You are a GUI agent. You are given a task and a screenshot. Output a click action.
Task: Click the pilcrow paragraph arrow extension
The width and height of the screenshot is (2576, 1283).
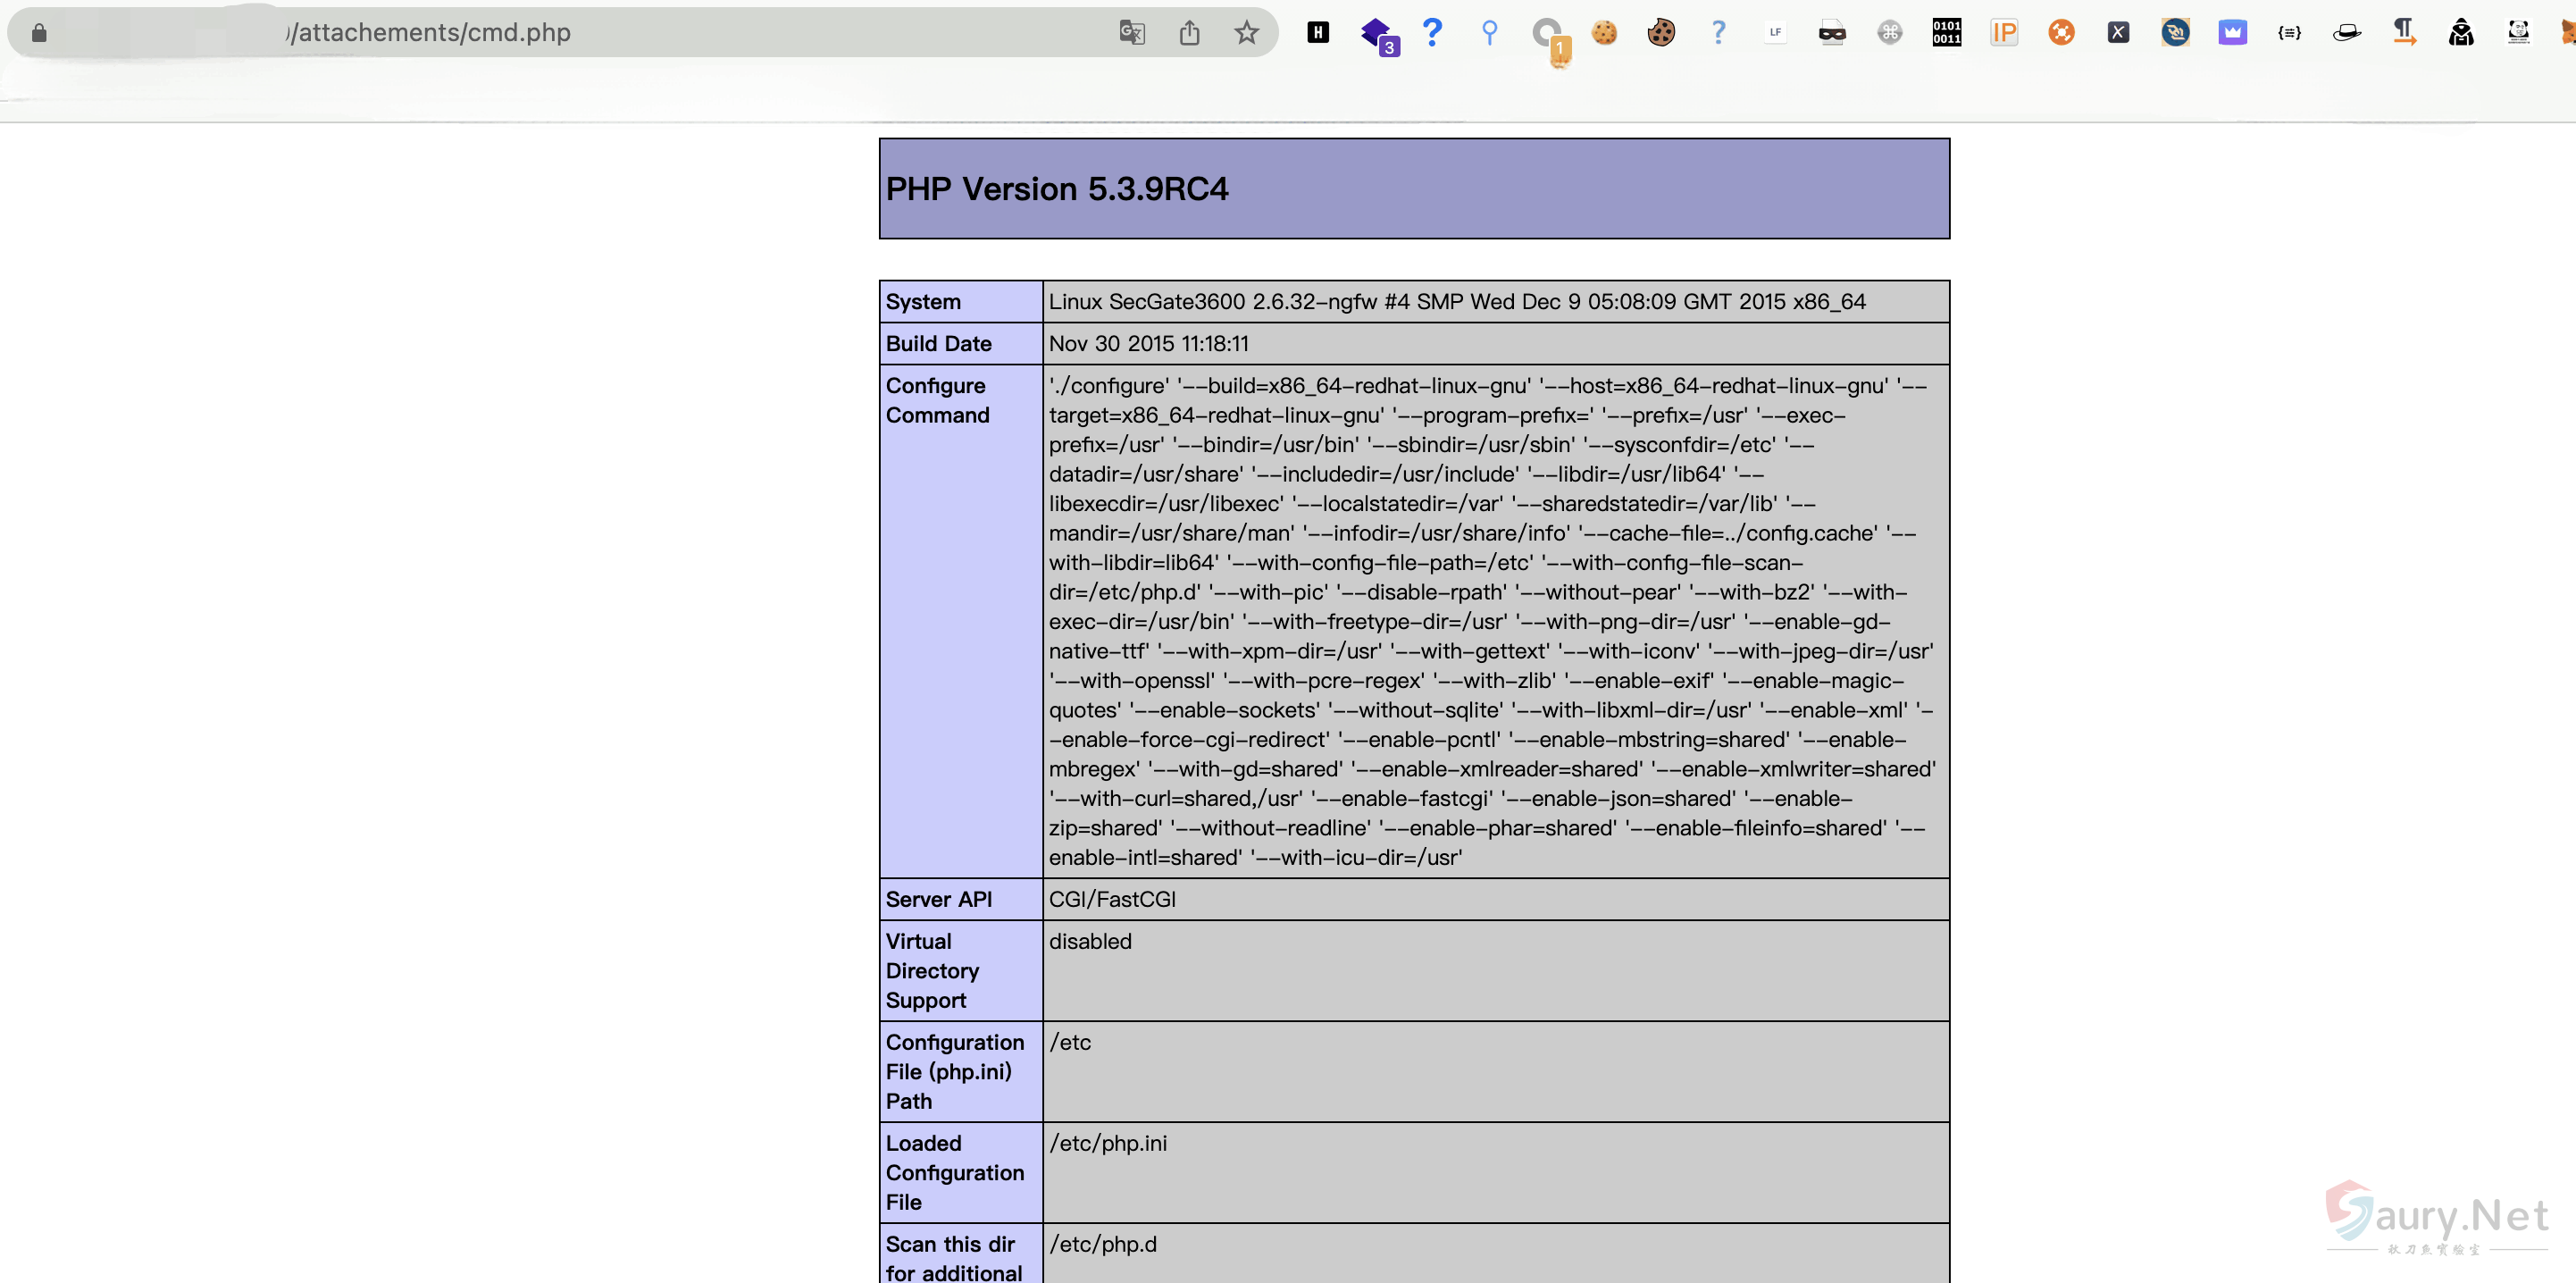(2404, 33)
